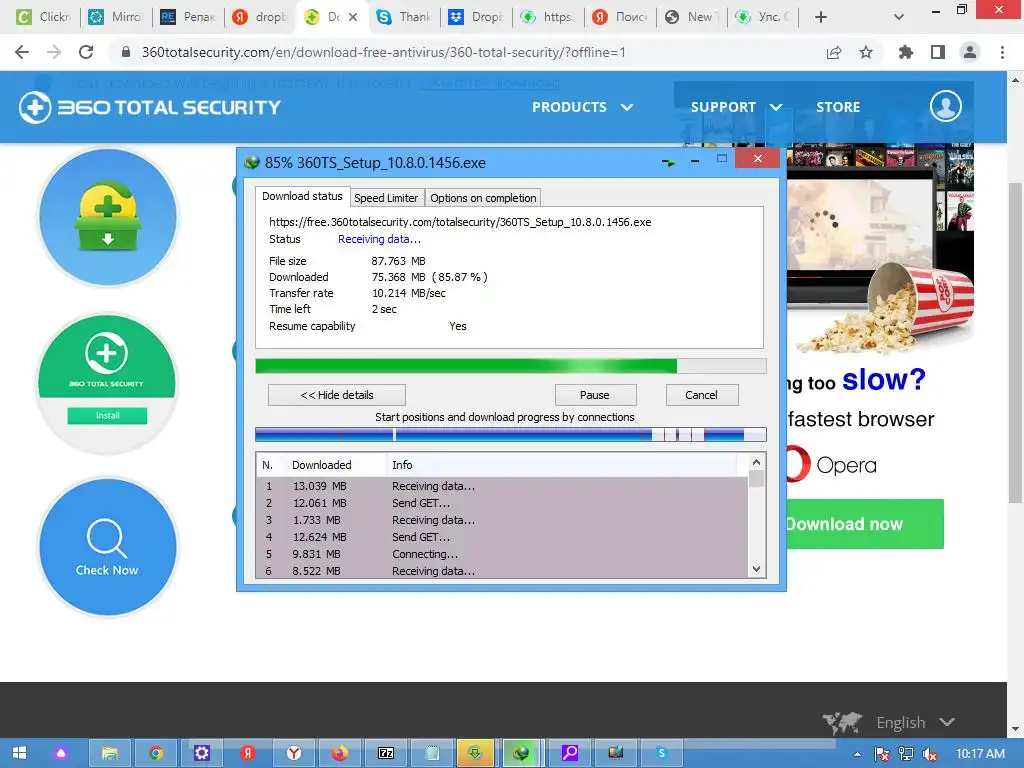This screenshot has height=768, width=1024.
Task: Switch to the Dropbox browser tab
Action: (477, 17)
